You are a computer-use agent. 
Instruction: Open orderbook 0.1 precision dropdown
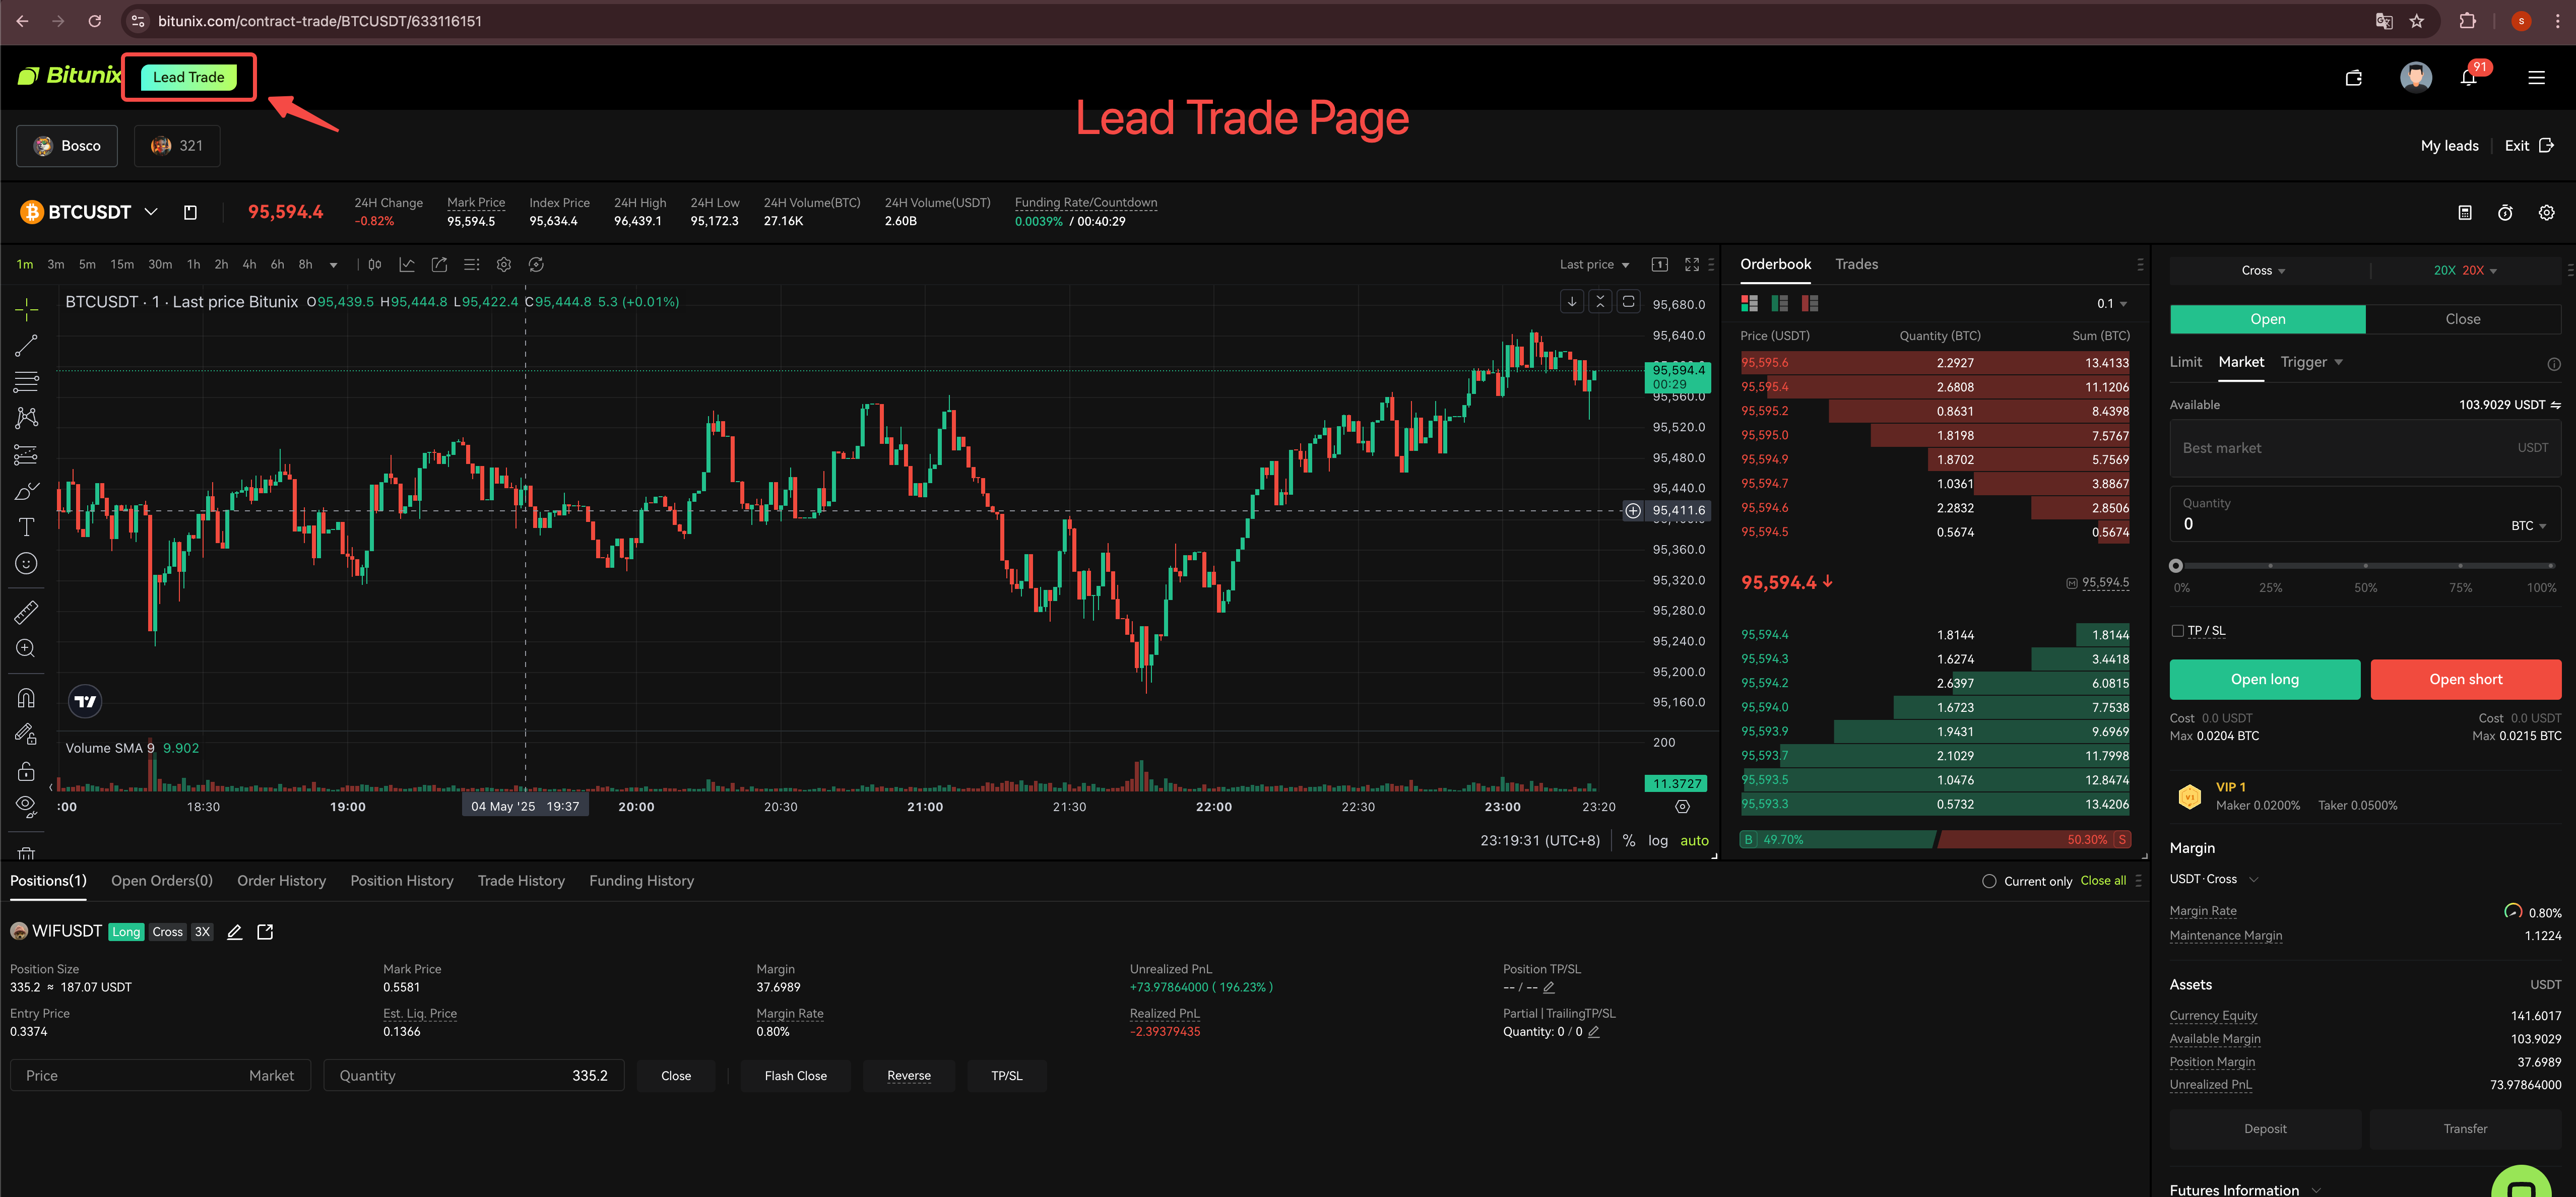point(2112,304)
